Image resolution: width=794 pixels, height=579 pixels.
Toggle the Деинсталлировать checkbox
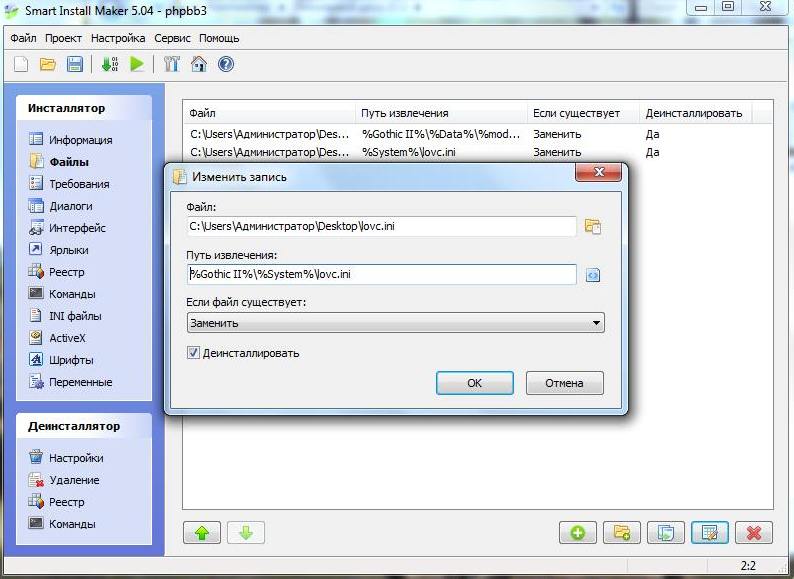coord(193,353)
